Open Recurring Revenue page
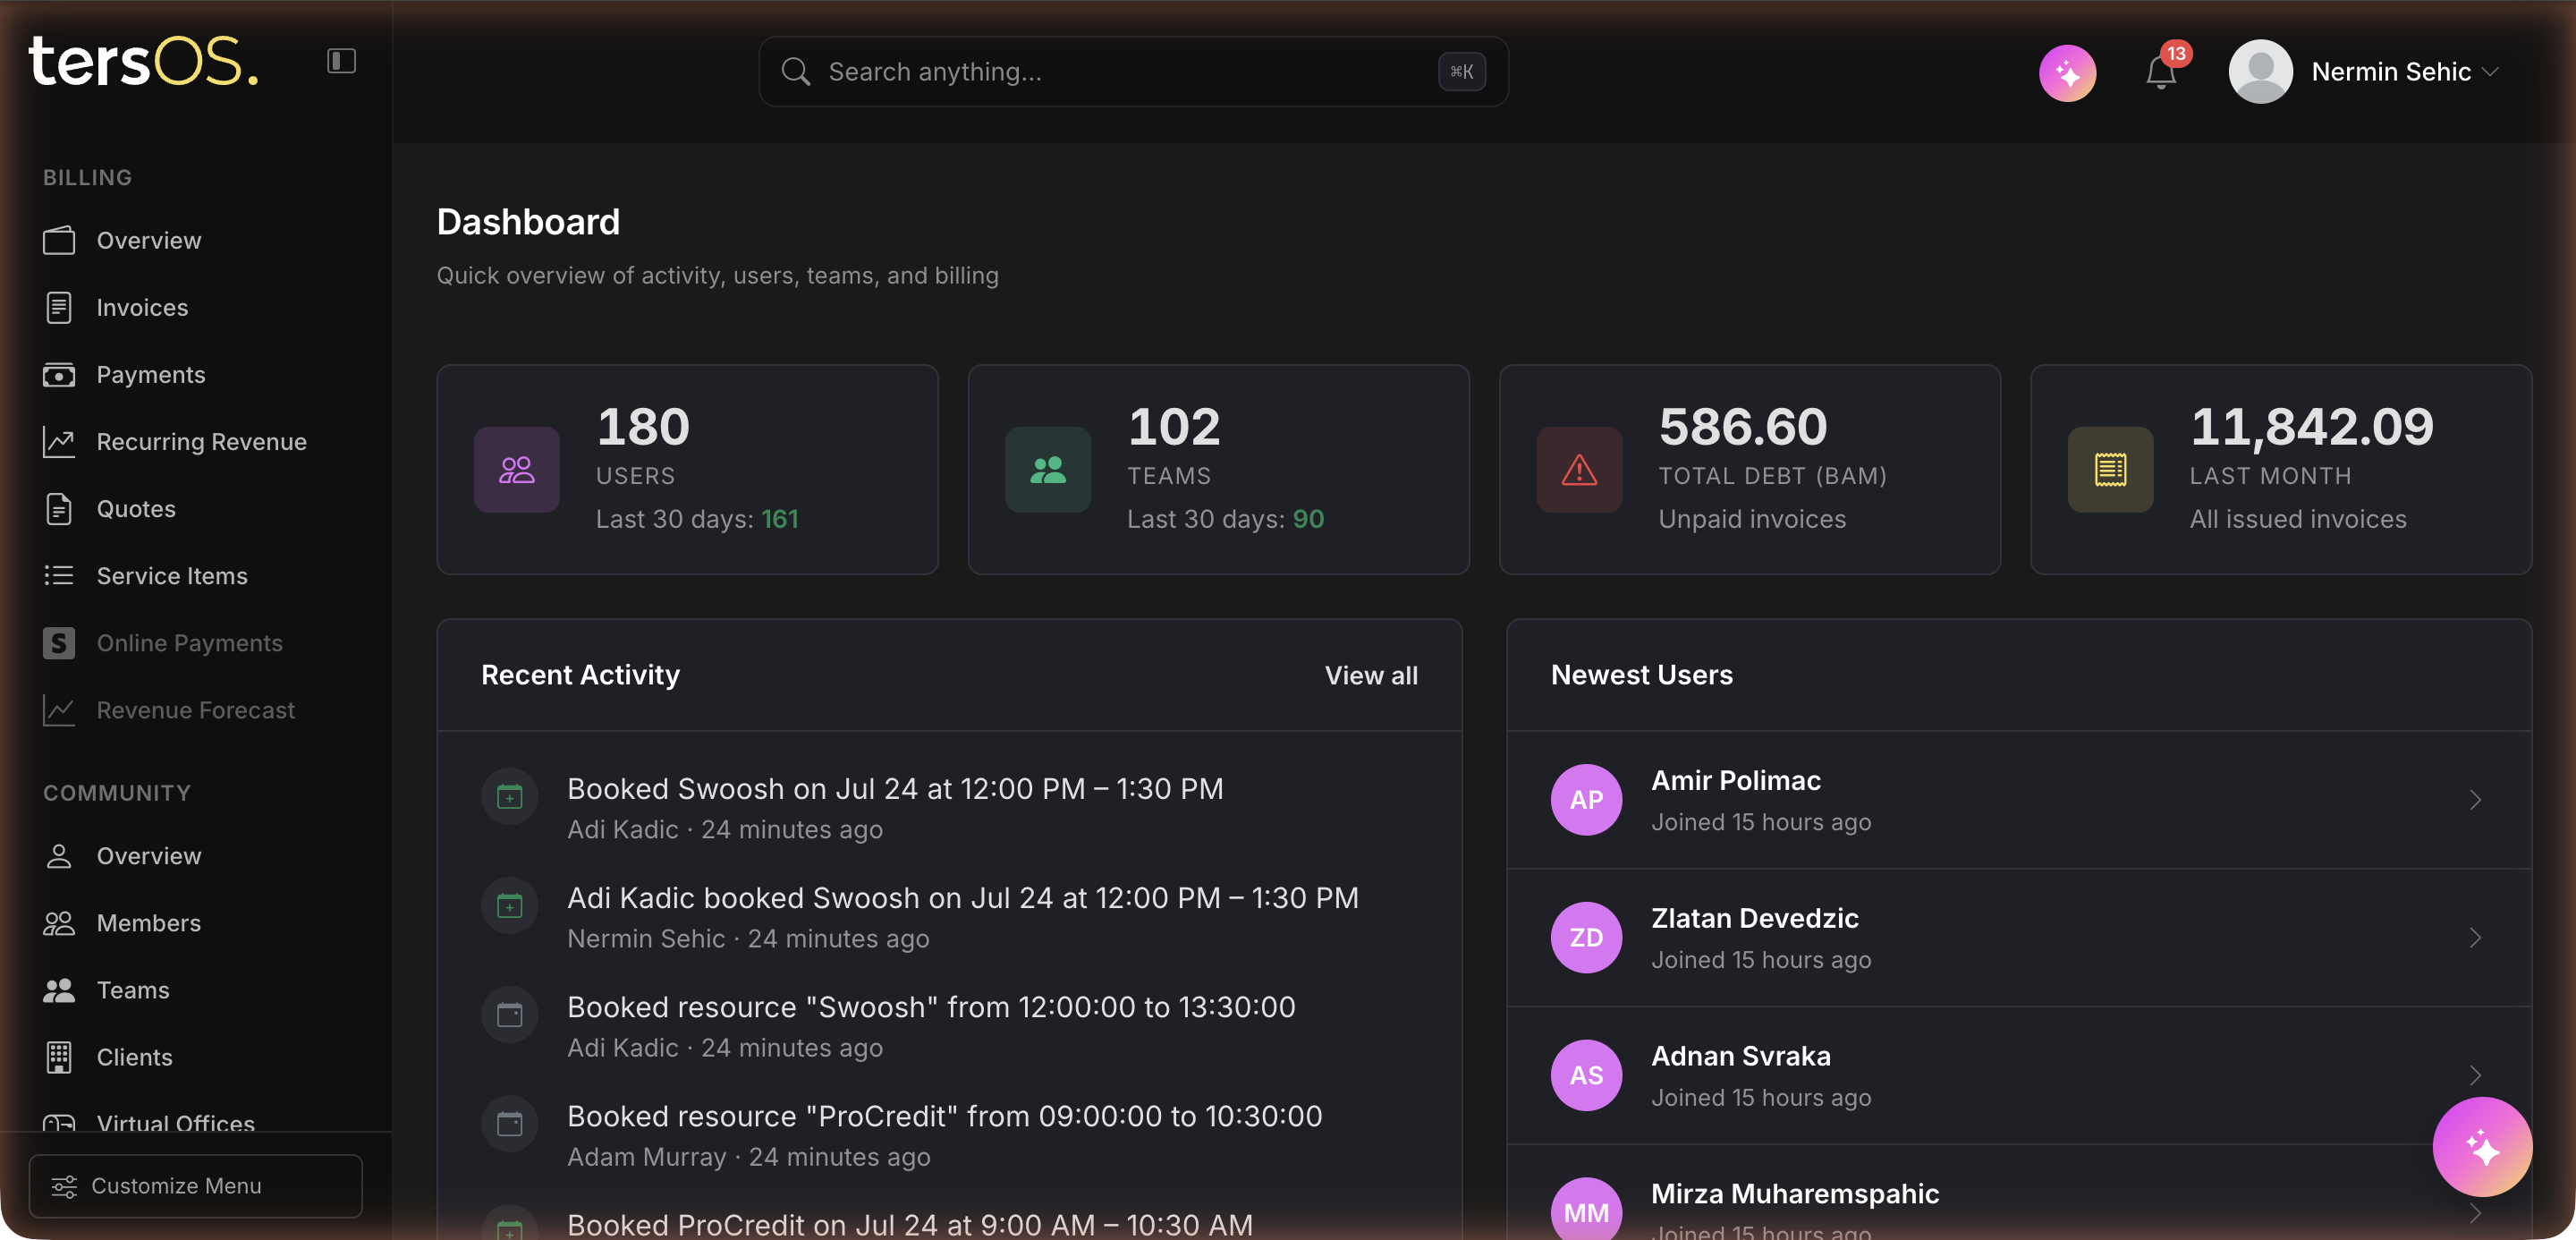Image resolution: width=2576 pixels, height=1240 pixels. [201, 441]
